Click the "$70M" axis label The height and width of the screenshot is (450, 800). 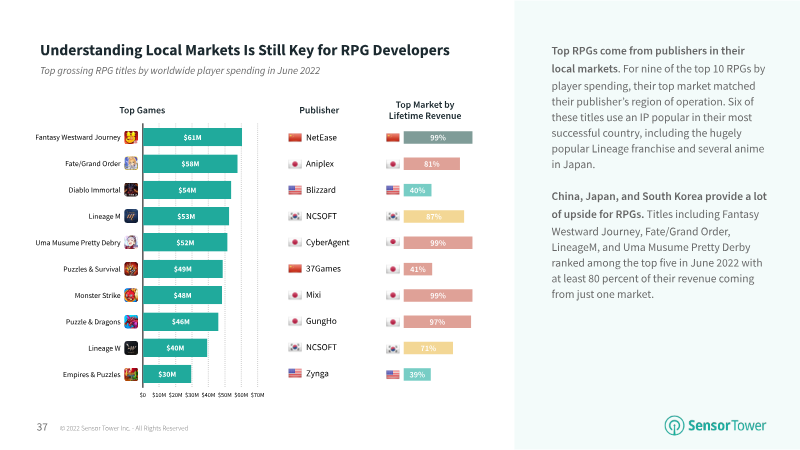point(258,395)
